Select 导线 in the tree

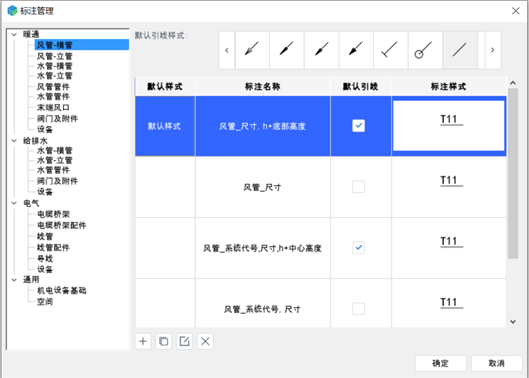coord(45,259)
